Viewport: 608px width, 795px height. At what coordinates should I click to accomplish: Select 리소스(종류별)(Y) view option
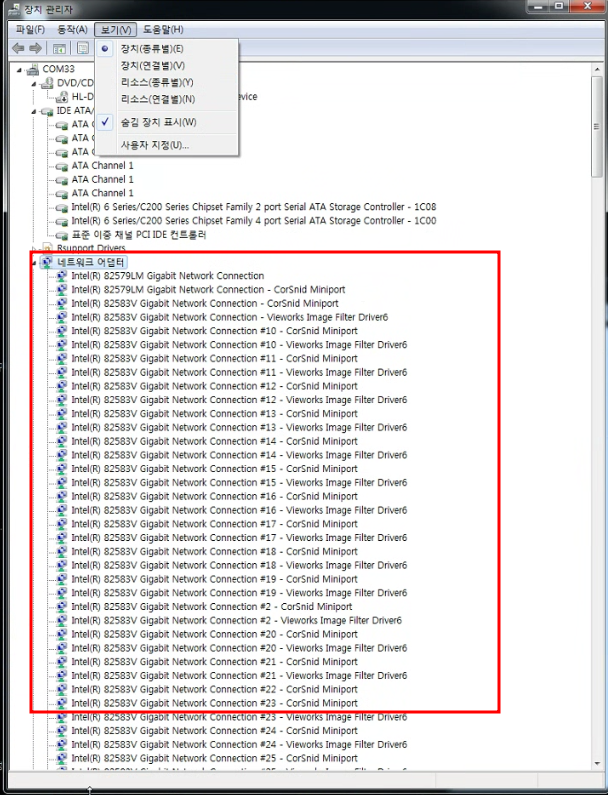pos(166,82)
